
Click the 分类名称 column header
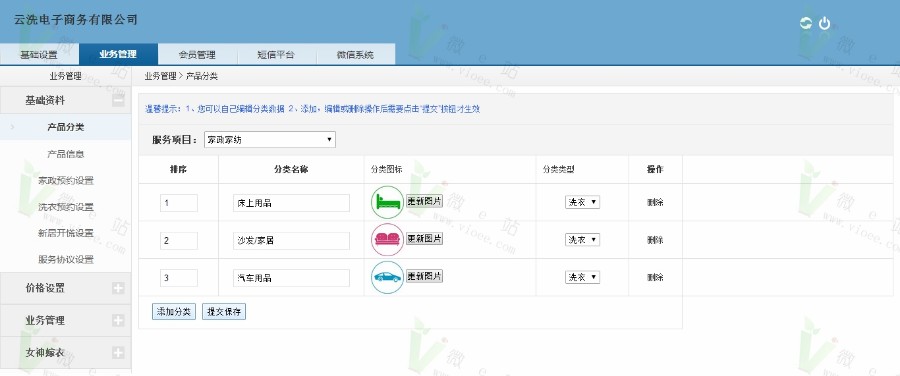pyautogui.click(x=291, y=169)
